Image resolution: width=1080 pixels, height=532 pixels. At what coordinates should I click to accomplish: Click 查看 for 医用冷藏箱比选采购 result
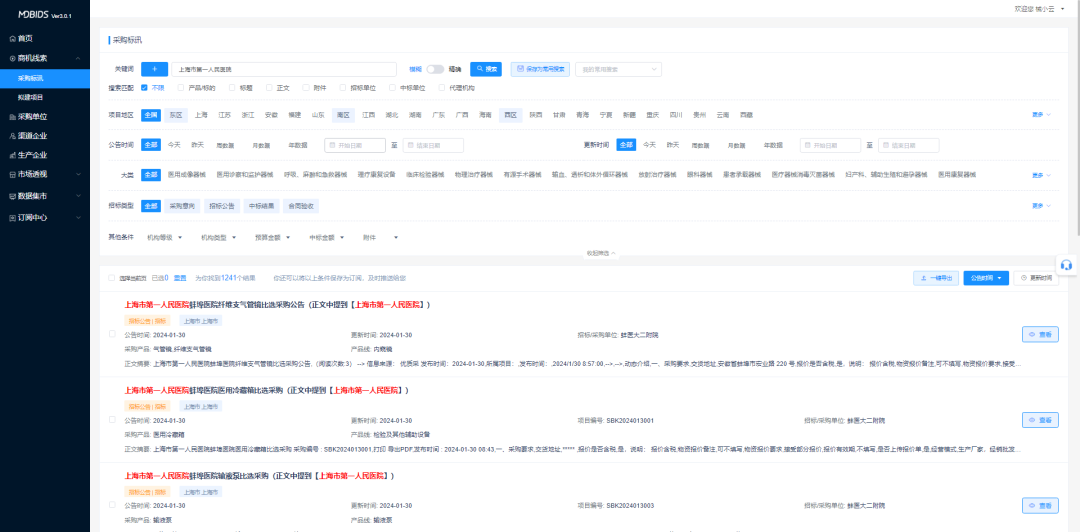(1040, 420)
